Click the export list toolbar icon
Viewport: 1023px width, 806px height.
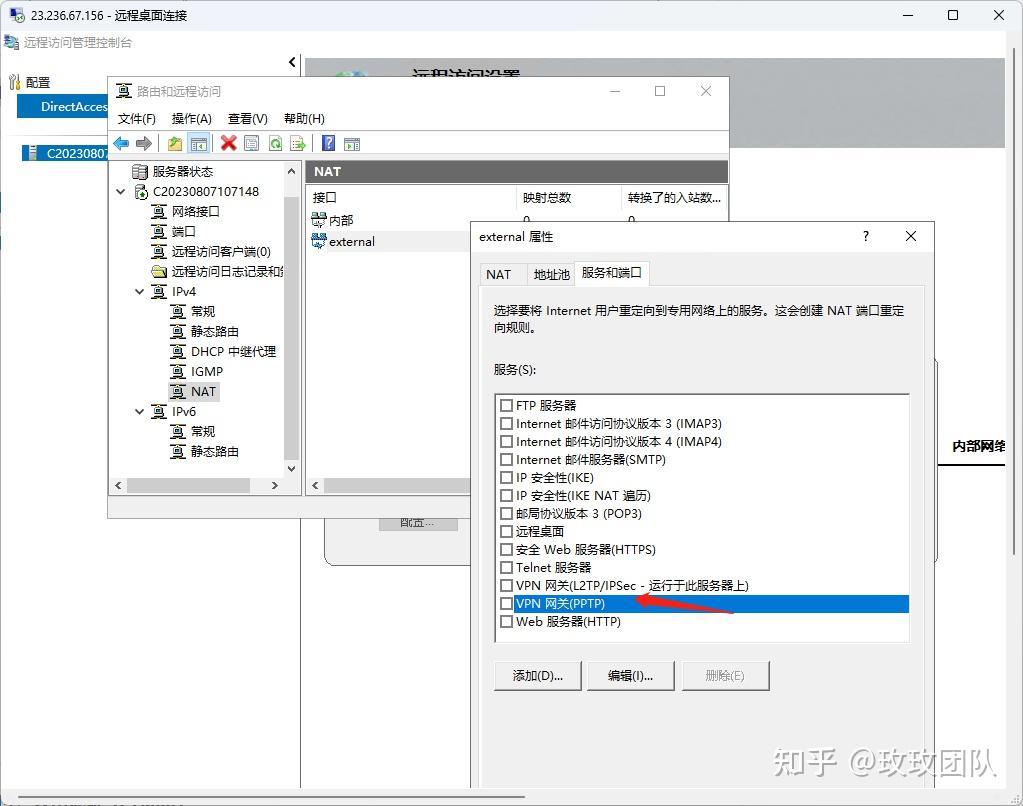pos(299,143)
